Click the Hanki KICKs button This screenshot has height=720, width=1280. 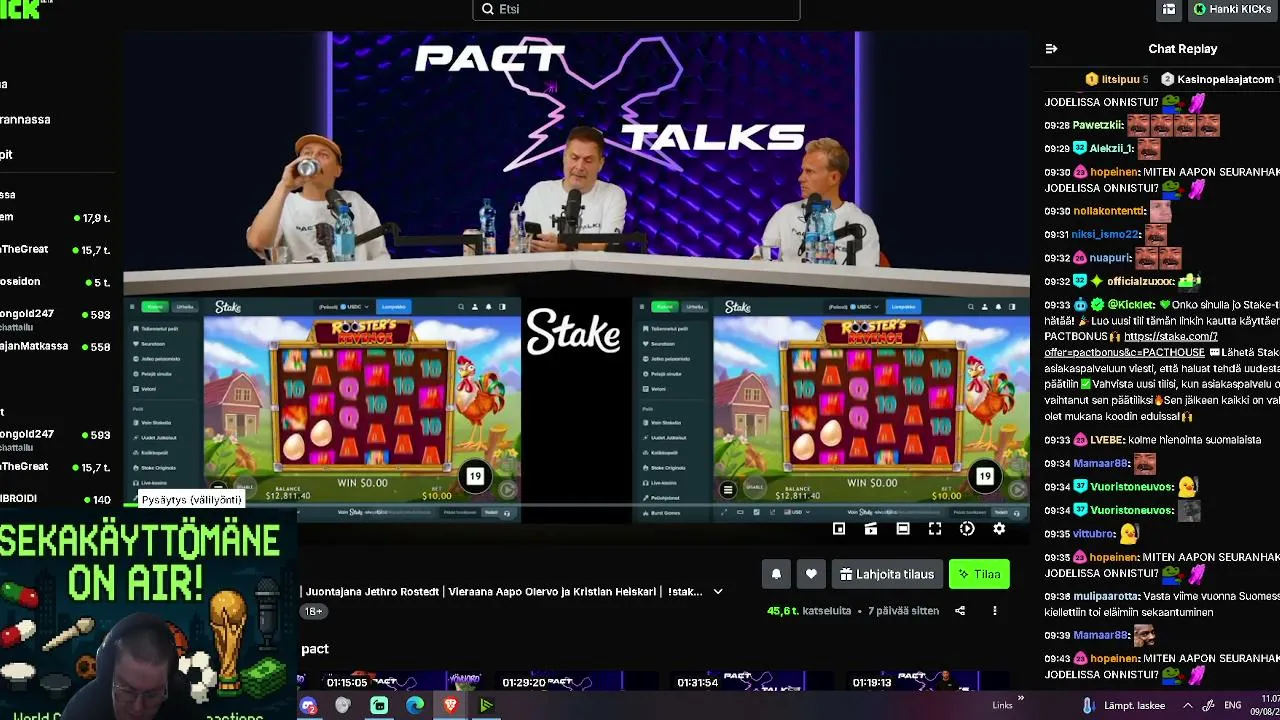1233,10
